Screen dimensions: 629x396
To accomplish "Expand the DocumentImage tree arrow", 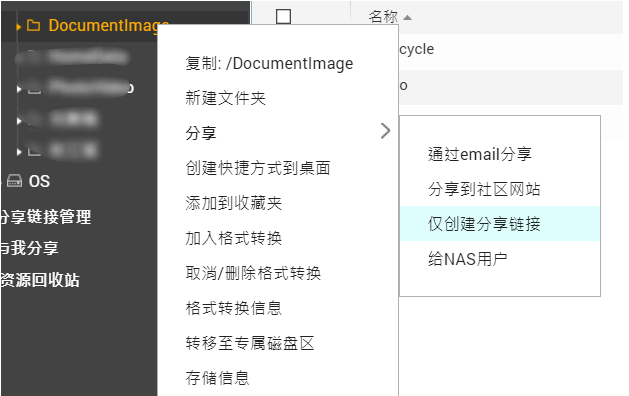I will pos(18,27).
